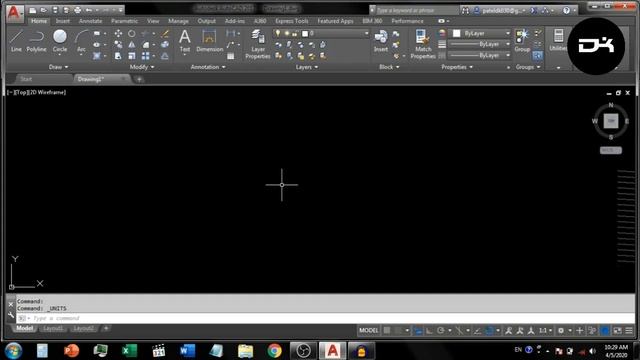
Task: Toggle Object Snap in status bar
Action: coord(489,330)
